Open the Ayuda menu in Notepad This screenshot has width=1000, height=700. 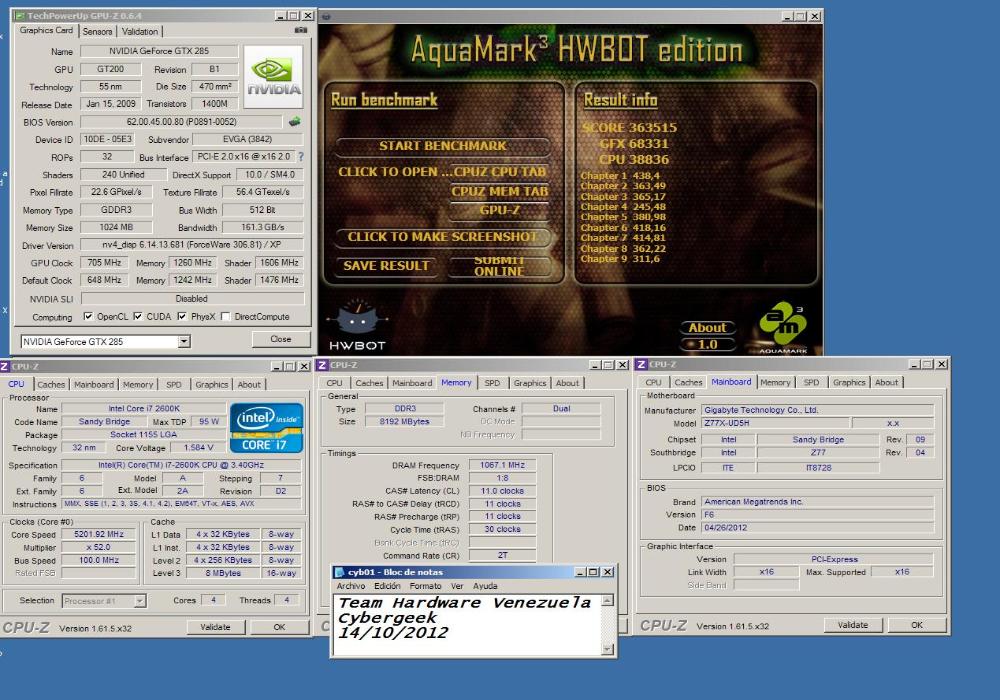tap(485, 586)
